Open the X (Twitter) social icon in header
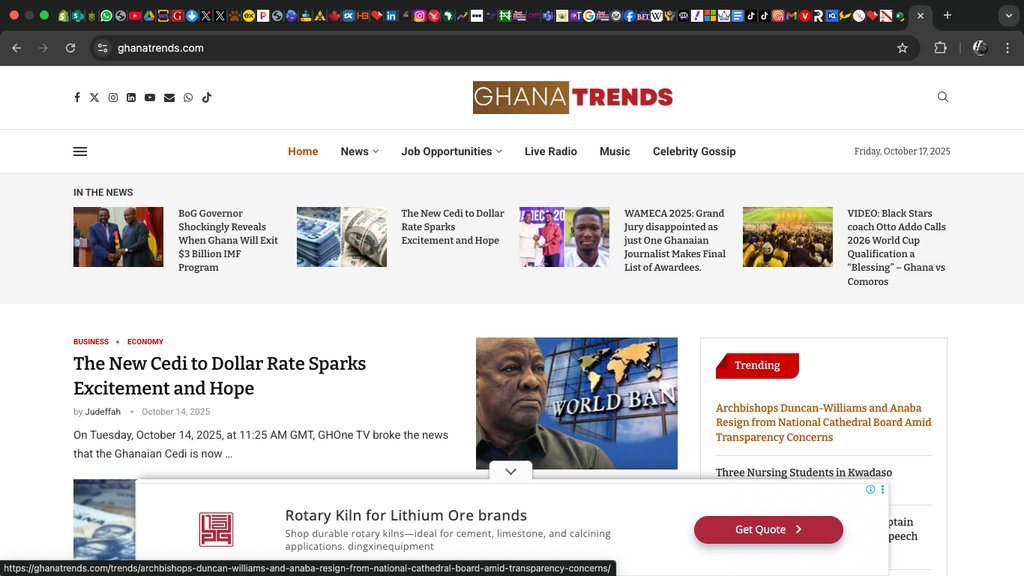Image resolution: width=1024 pixels, height=576 pixels. [95, 97]
